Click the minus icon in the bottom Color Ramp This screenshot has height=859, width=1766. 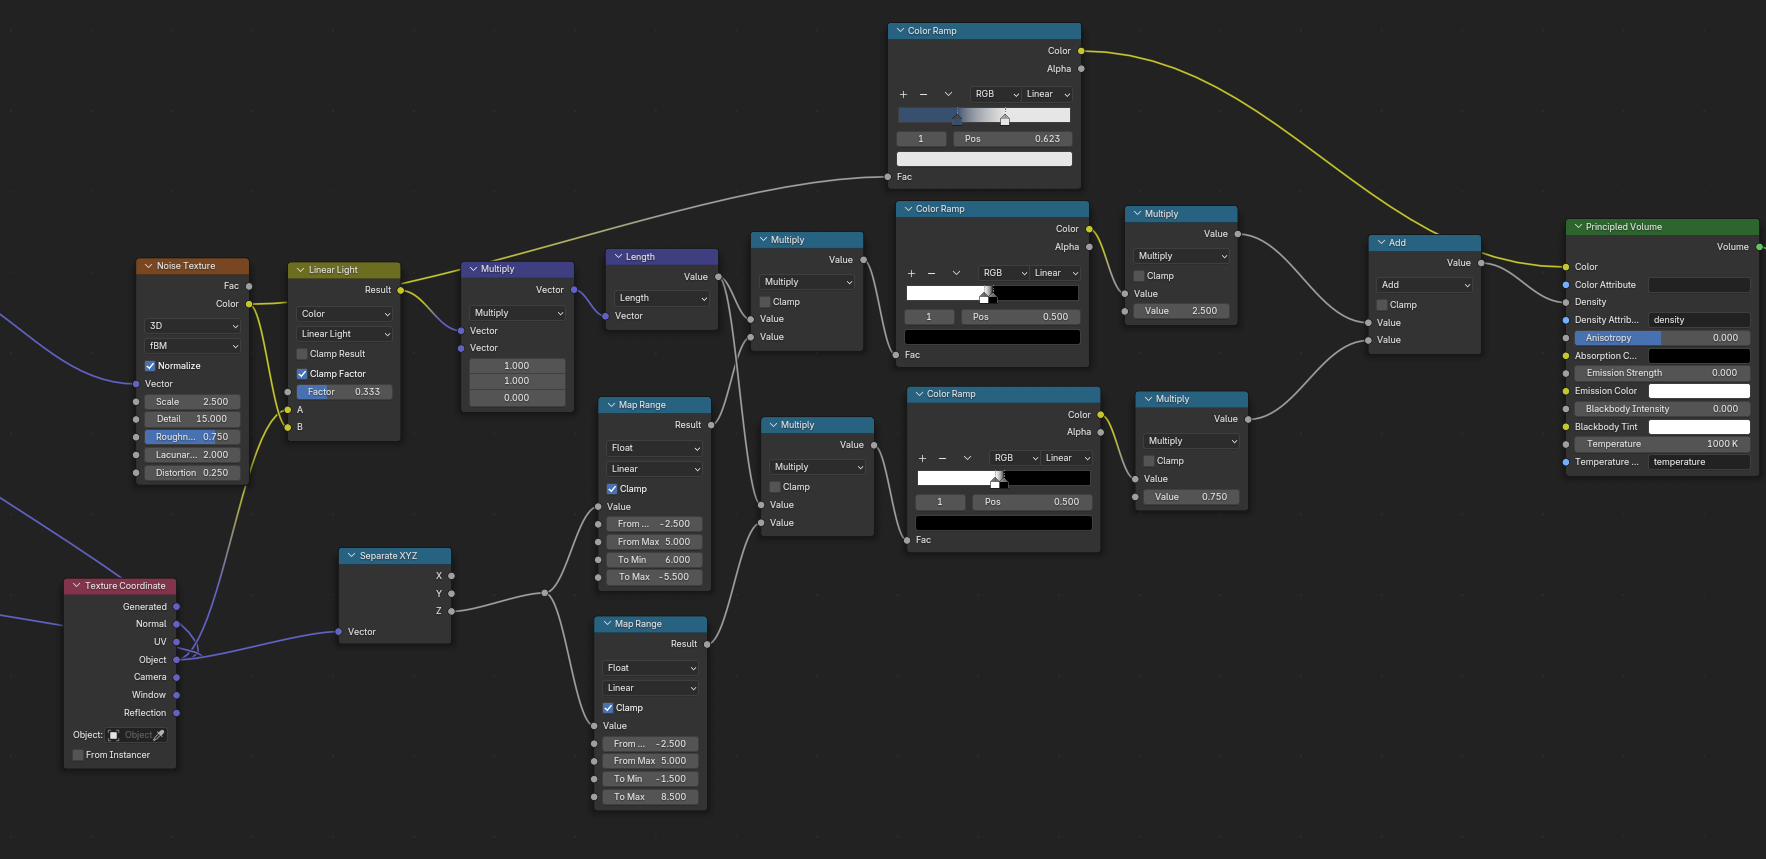(x=942, y=458)
